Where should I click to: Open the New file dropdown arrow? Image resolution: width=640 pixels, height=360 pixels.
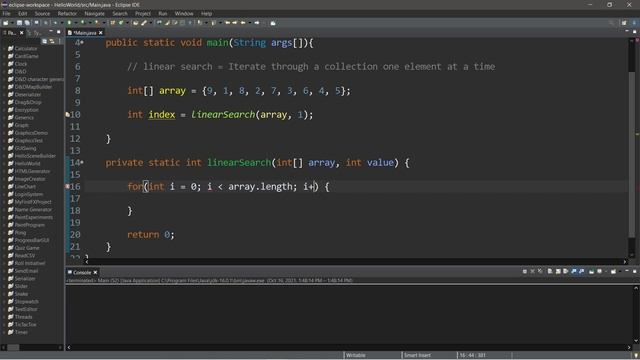[12, 23]
